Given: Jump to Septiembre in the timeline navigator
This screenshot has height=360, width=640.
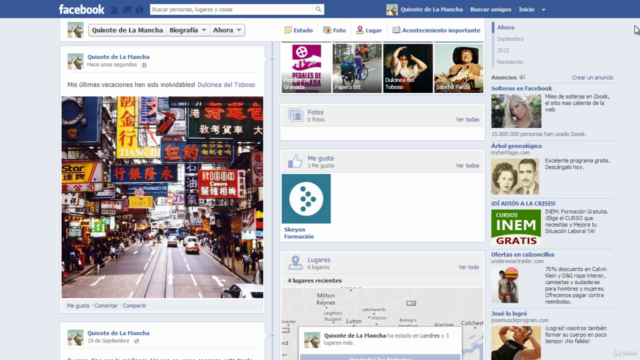Looking at the screenshot, I should pos(510,39).
